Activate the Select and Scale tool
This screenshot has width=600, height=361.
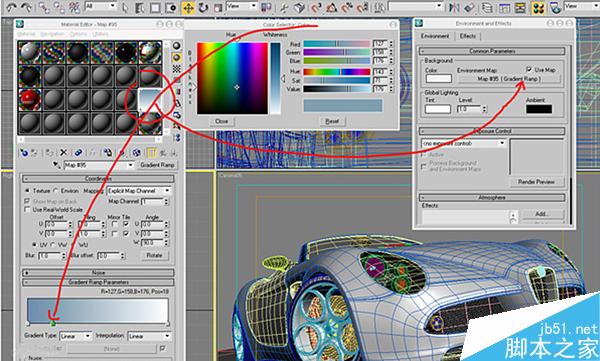pyautogui.click(x=218, y=7)
